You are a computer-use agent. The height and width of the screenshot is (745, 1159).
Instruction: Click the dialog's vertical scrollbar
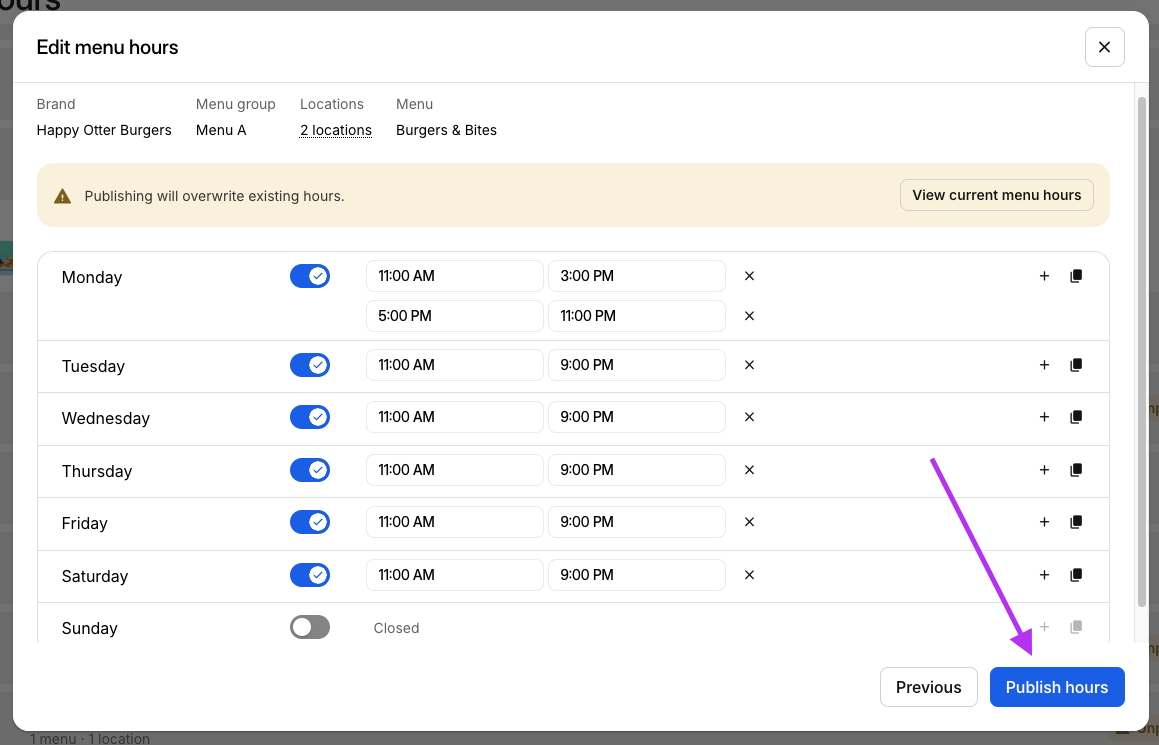(1142, 350)
